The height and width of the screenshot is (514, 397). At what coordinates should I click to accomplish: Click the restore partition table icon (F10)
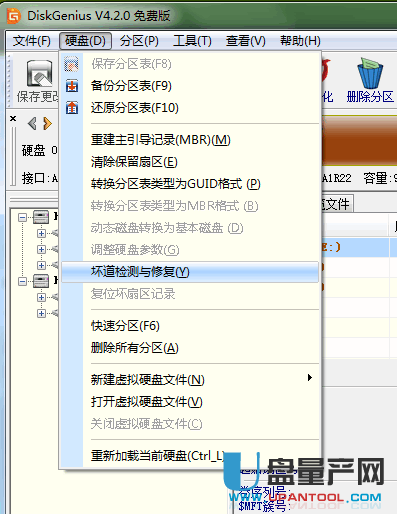tap(72, 108)
